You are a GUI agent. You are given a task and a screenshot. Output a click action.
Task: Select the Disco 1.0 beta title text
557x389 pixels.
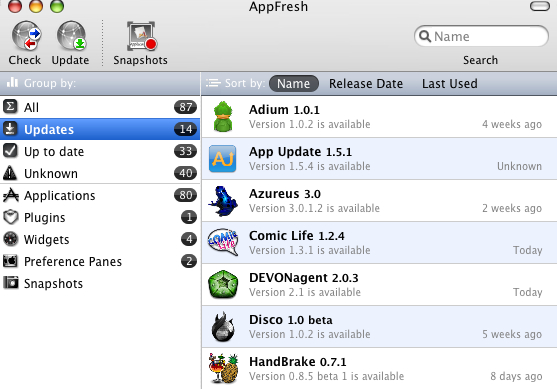click(291, 320)
